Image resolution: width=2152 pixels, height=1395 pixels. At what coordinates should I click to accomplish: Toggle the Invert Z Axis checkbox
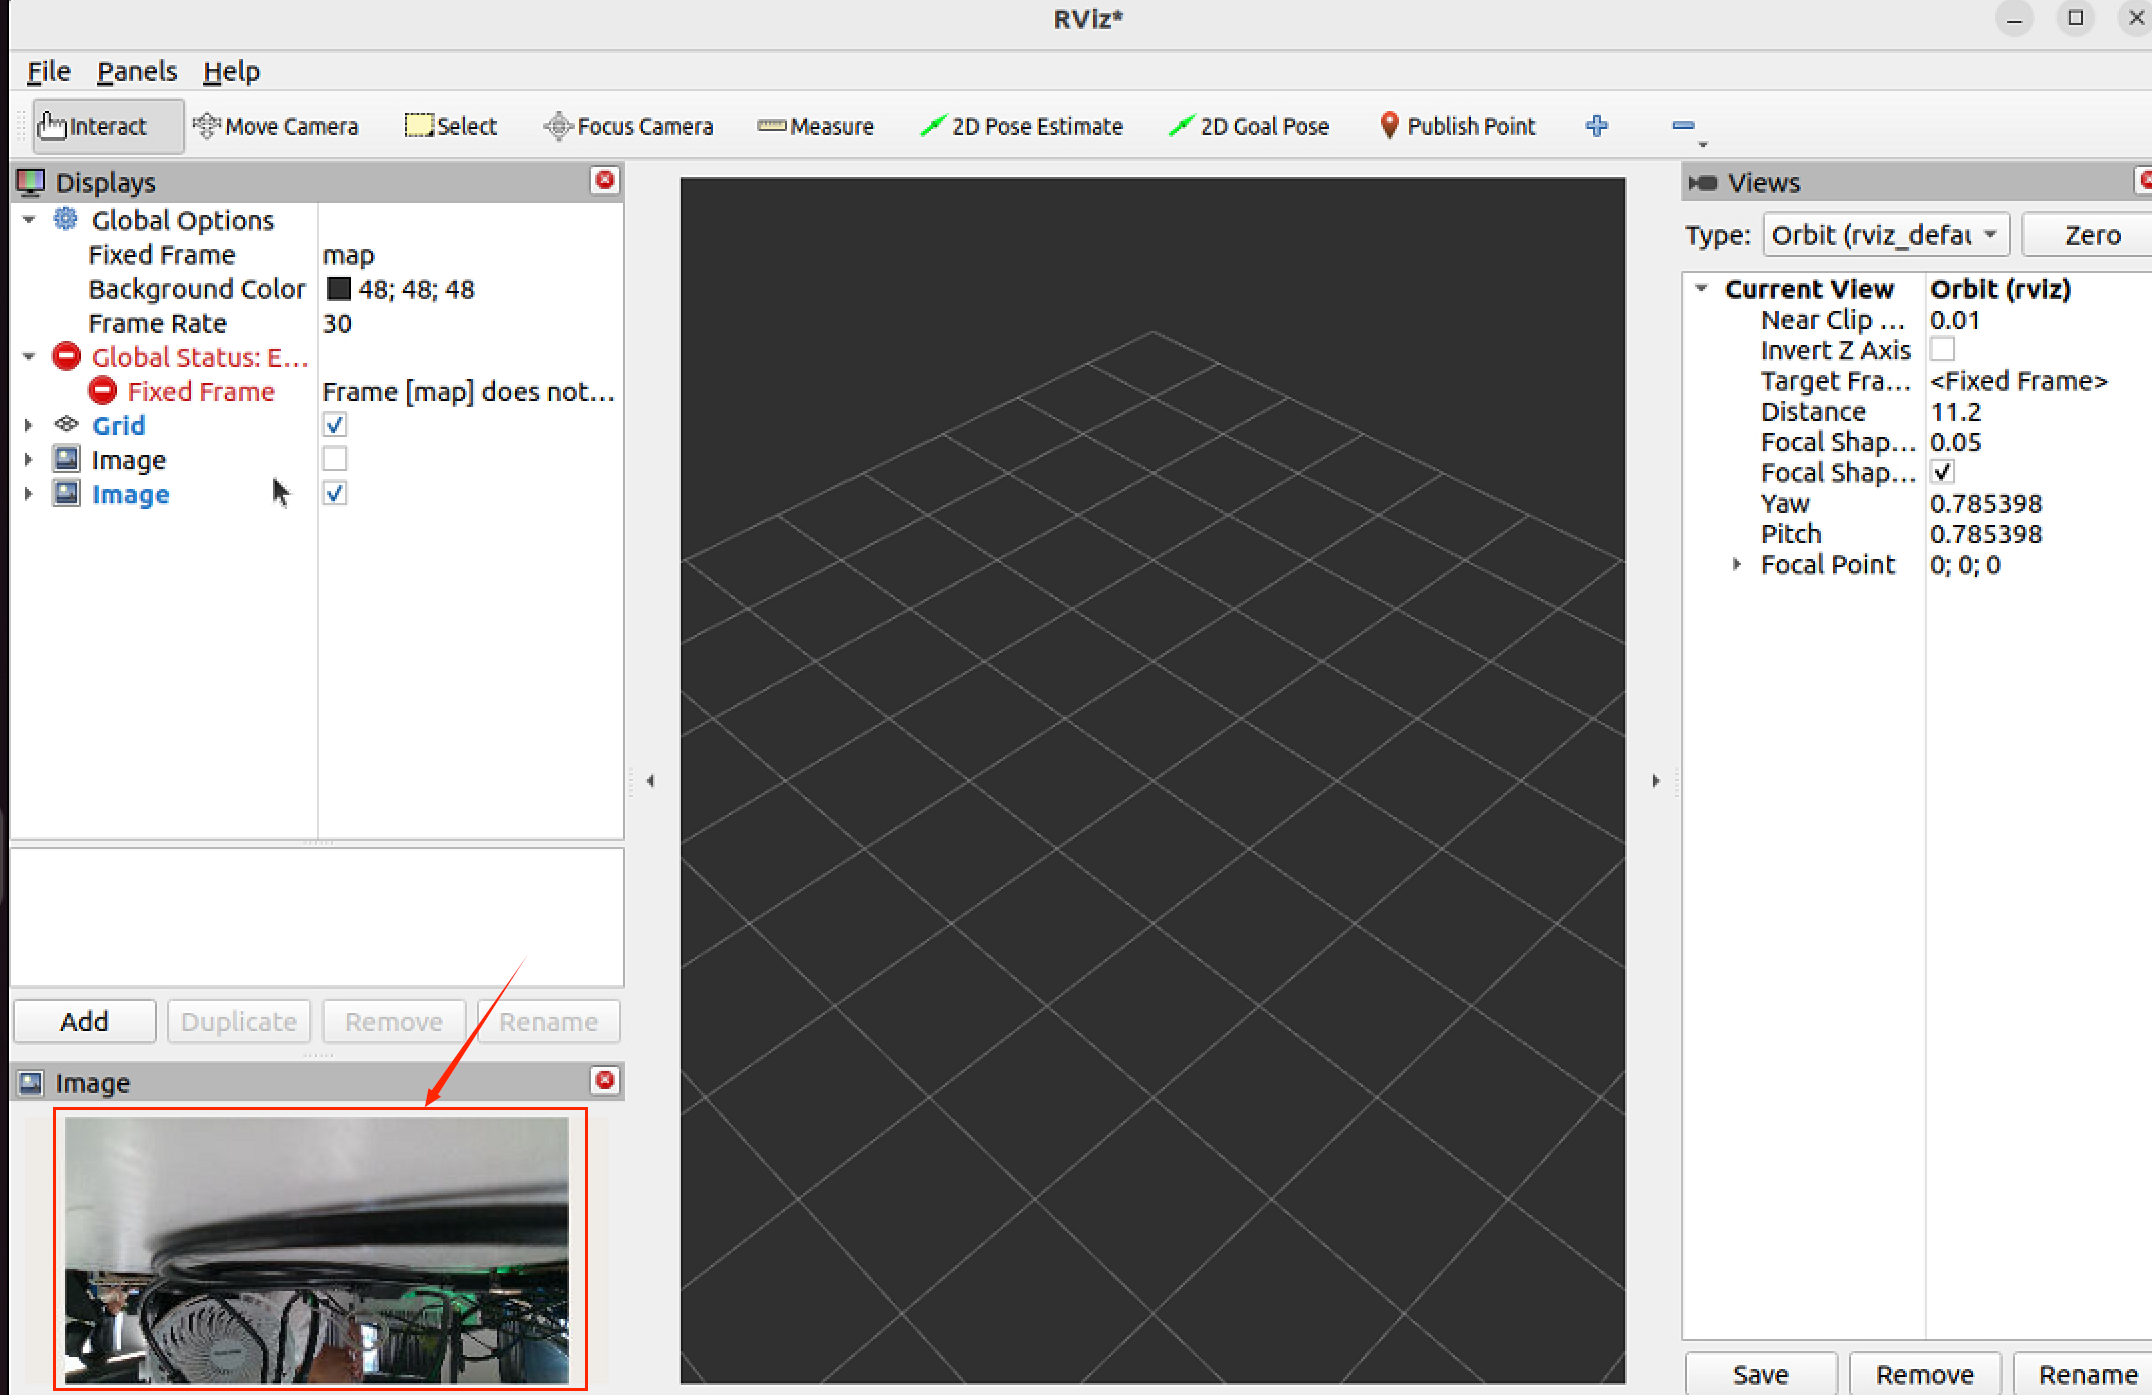pos(1942,350)
